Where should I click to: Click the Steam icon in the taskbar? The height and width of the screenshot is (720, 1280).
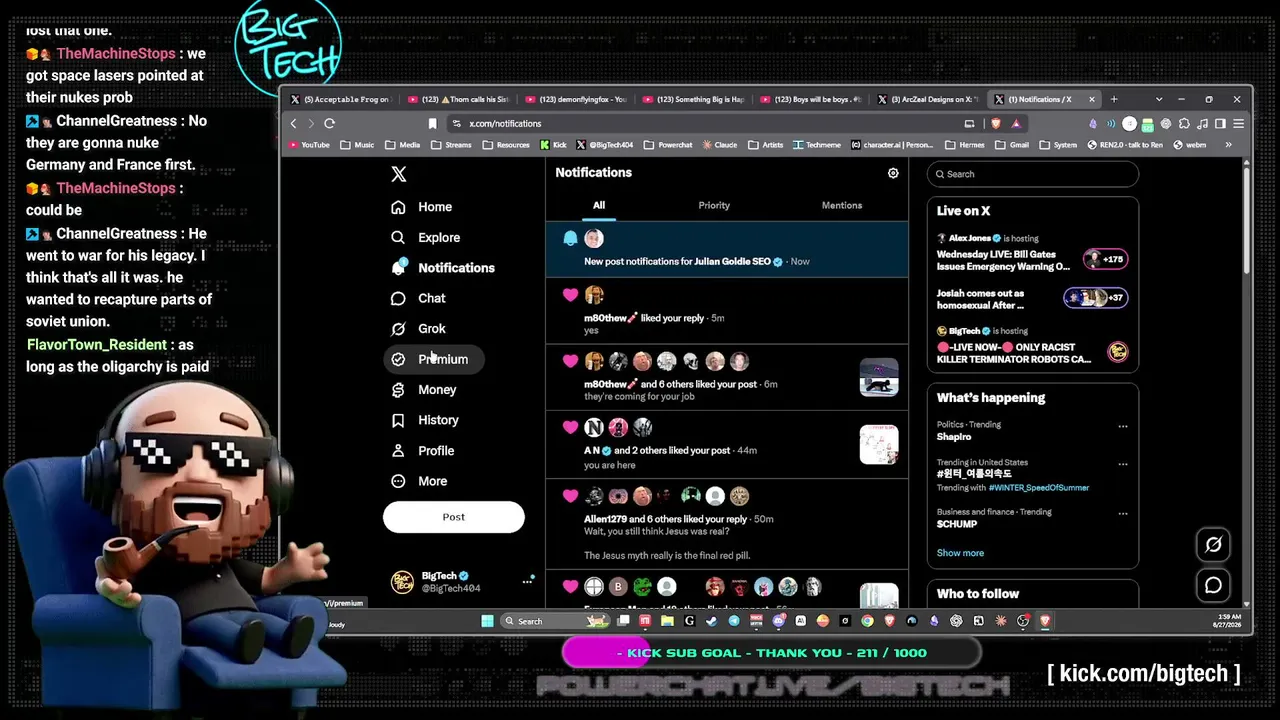(712, 621)
